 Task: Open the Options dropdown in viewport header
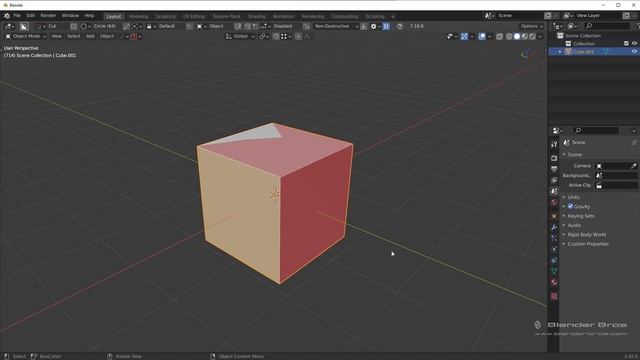(x=531, y=26)
